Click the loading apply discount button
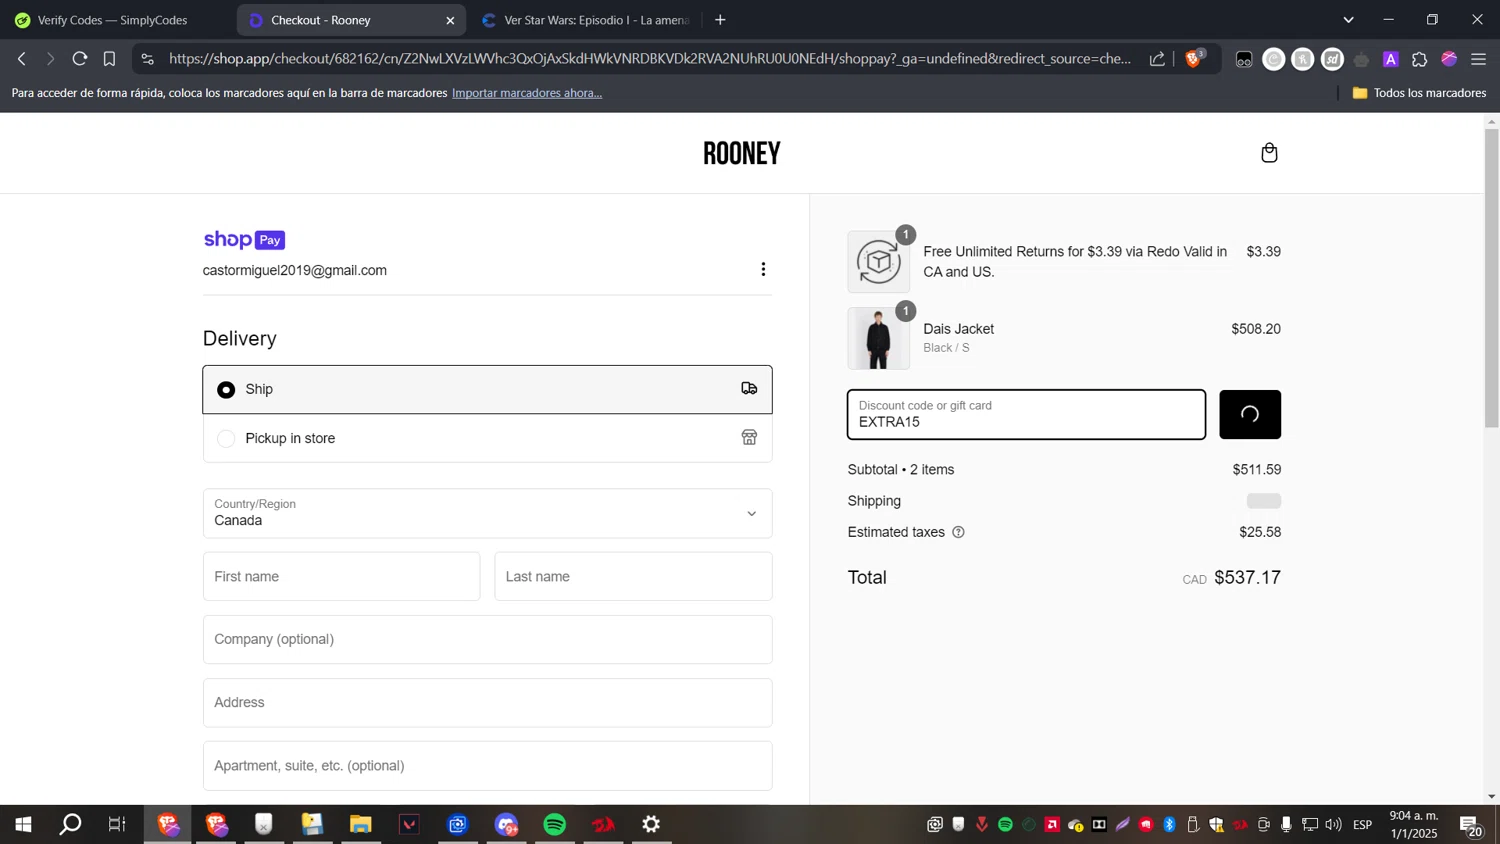Viewport: 1500px width, 844px height. tap(1250, 414)
